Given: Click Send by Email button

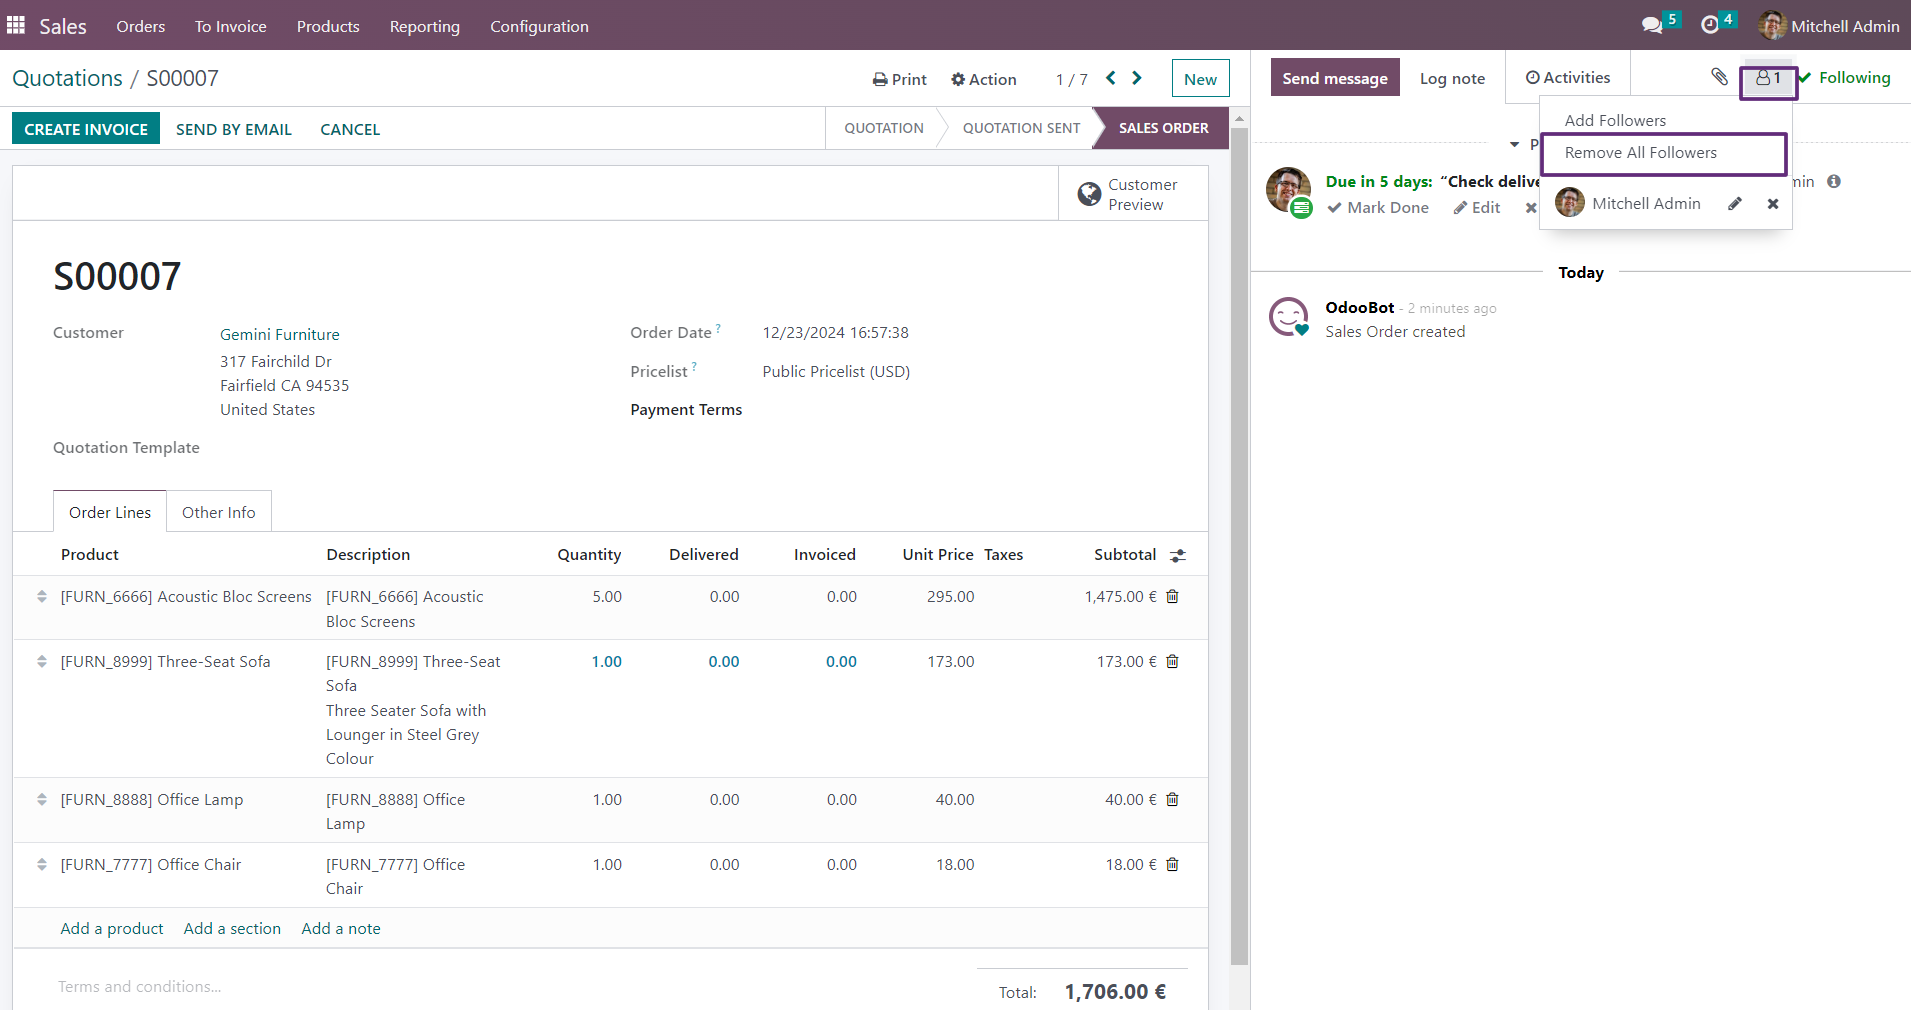Looking at the screenshot, I should [234, 129].
